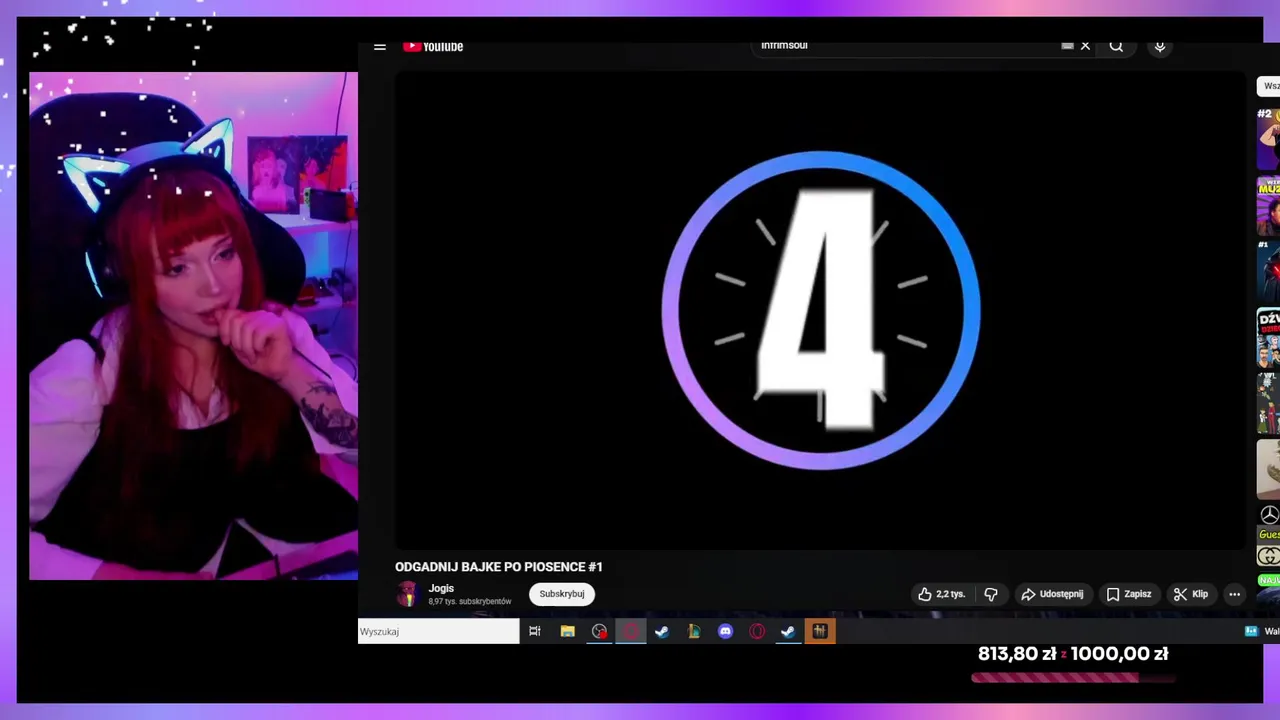Open the on-screen keyboard in search box
1280x720 pixels.
pyautogui.click(x=1067, y=46)
